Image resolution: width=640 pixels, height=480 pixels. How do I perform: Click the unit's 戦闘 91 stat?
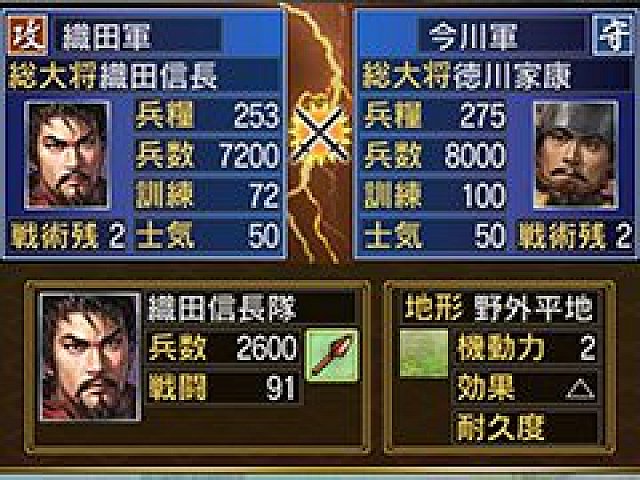pyautogui.click(x=223, y=387)
